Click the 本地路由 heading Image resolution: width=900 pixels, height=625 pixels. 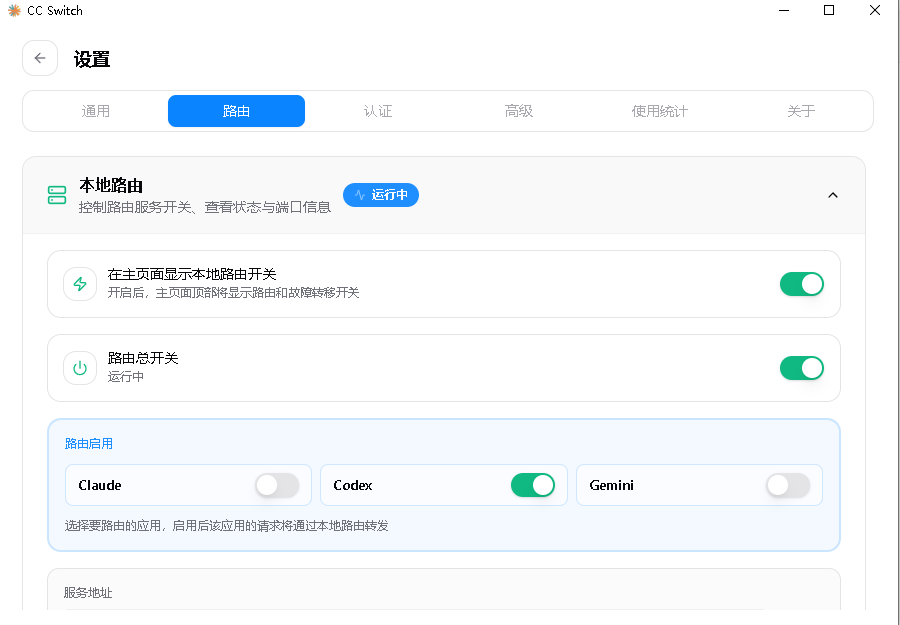coord(111,185)
